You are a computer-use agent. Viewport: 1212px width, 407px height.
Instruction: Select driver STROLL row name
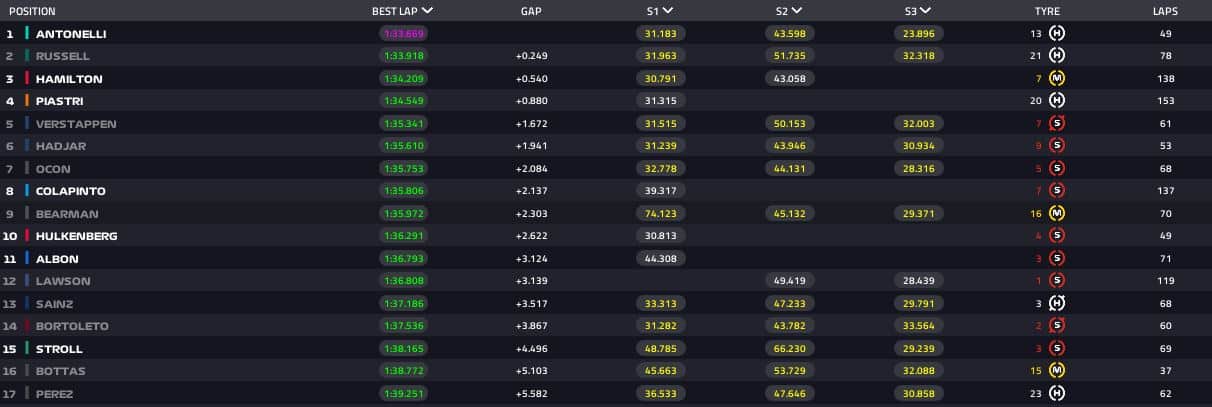click(x=59, y=348)
